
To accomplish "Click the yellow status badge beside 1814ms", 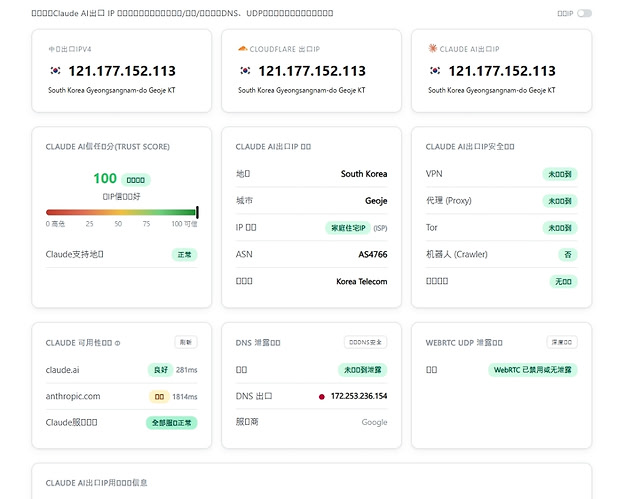I will click(159, 397).
